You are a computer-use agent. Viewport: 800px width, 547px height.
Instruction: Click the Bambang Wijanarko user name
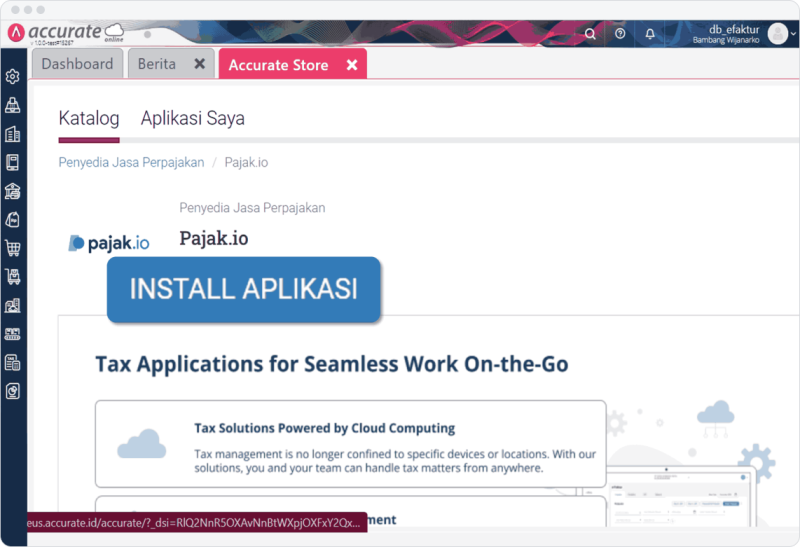[x=726, y=40]
